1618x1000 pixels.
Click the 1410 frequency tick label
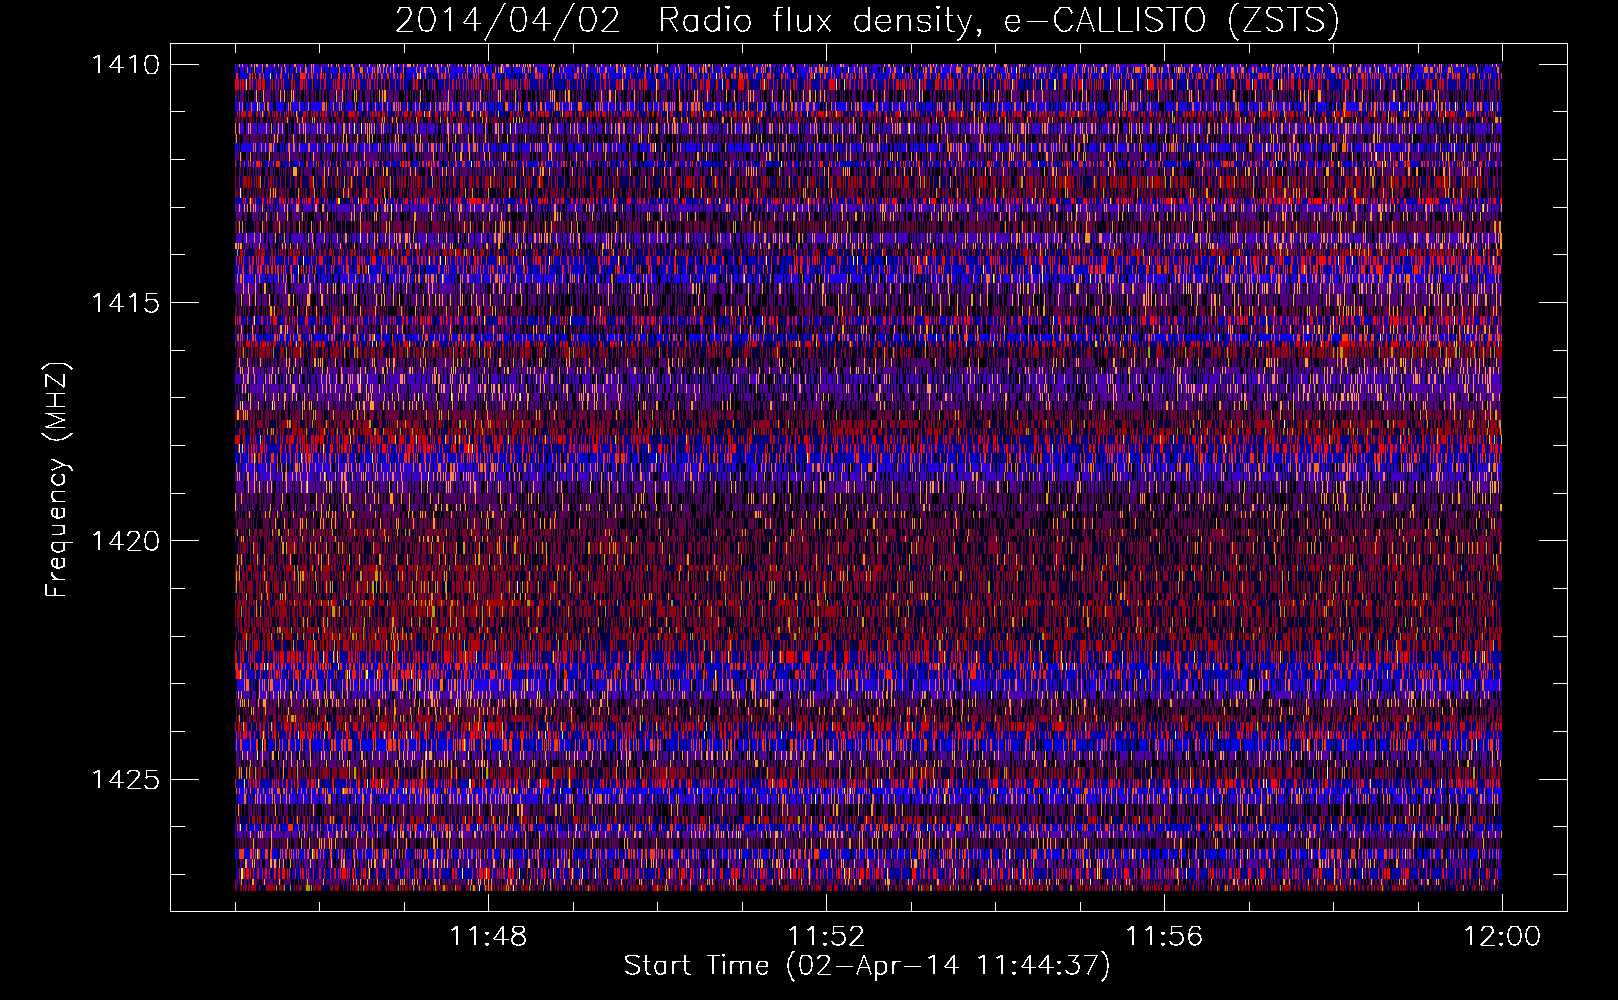[x=125, y=65]
